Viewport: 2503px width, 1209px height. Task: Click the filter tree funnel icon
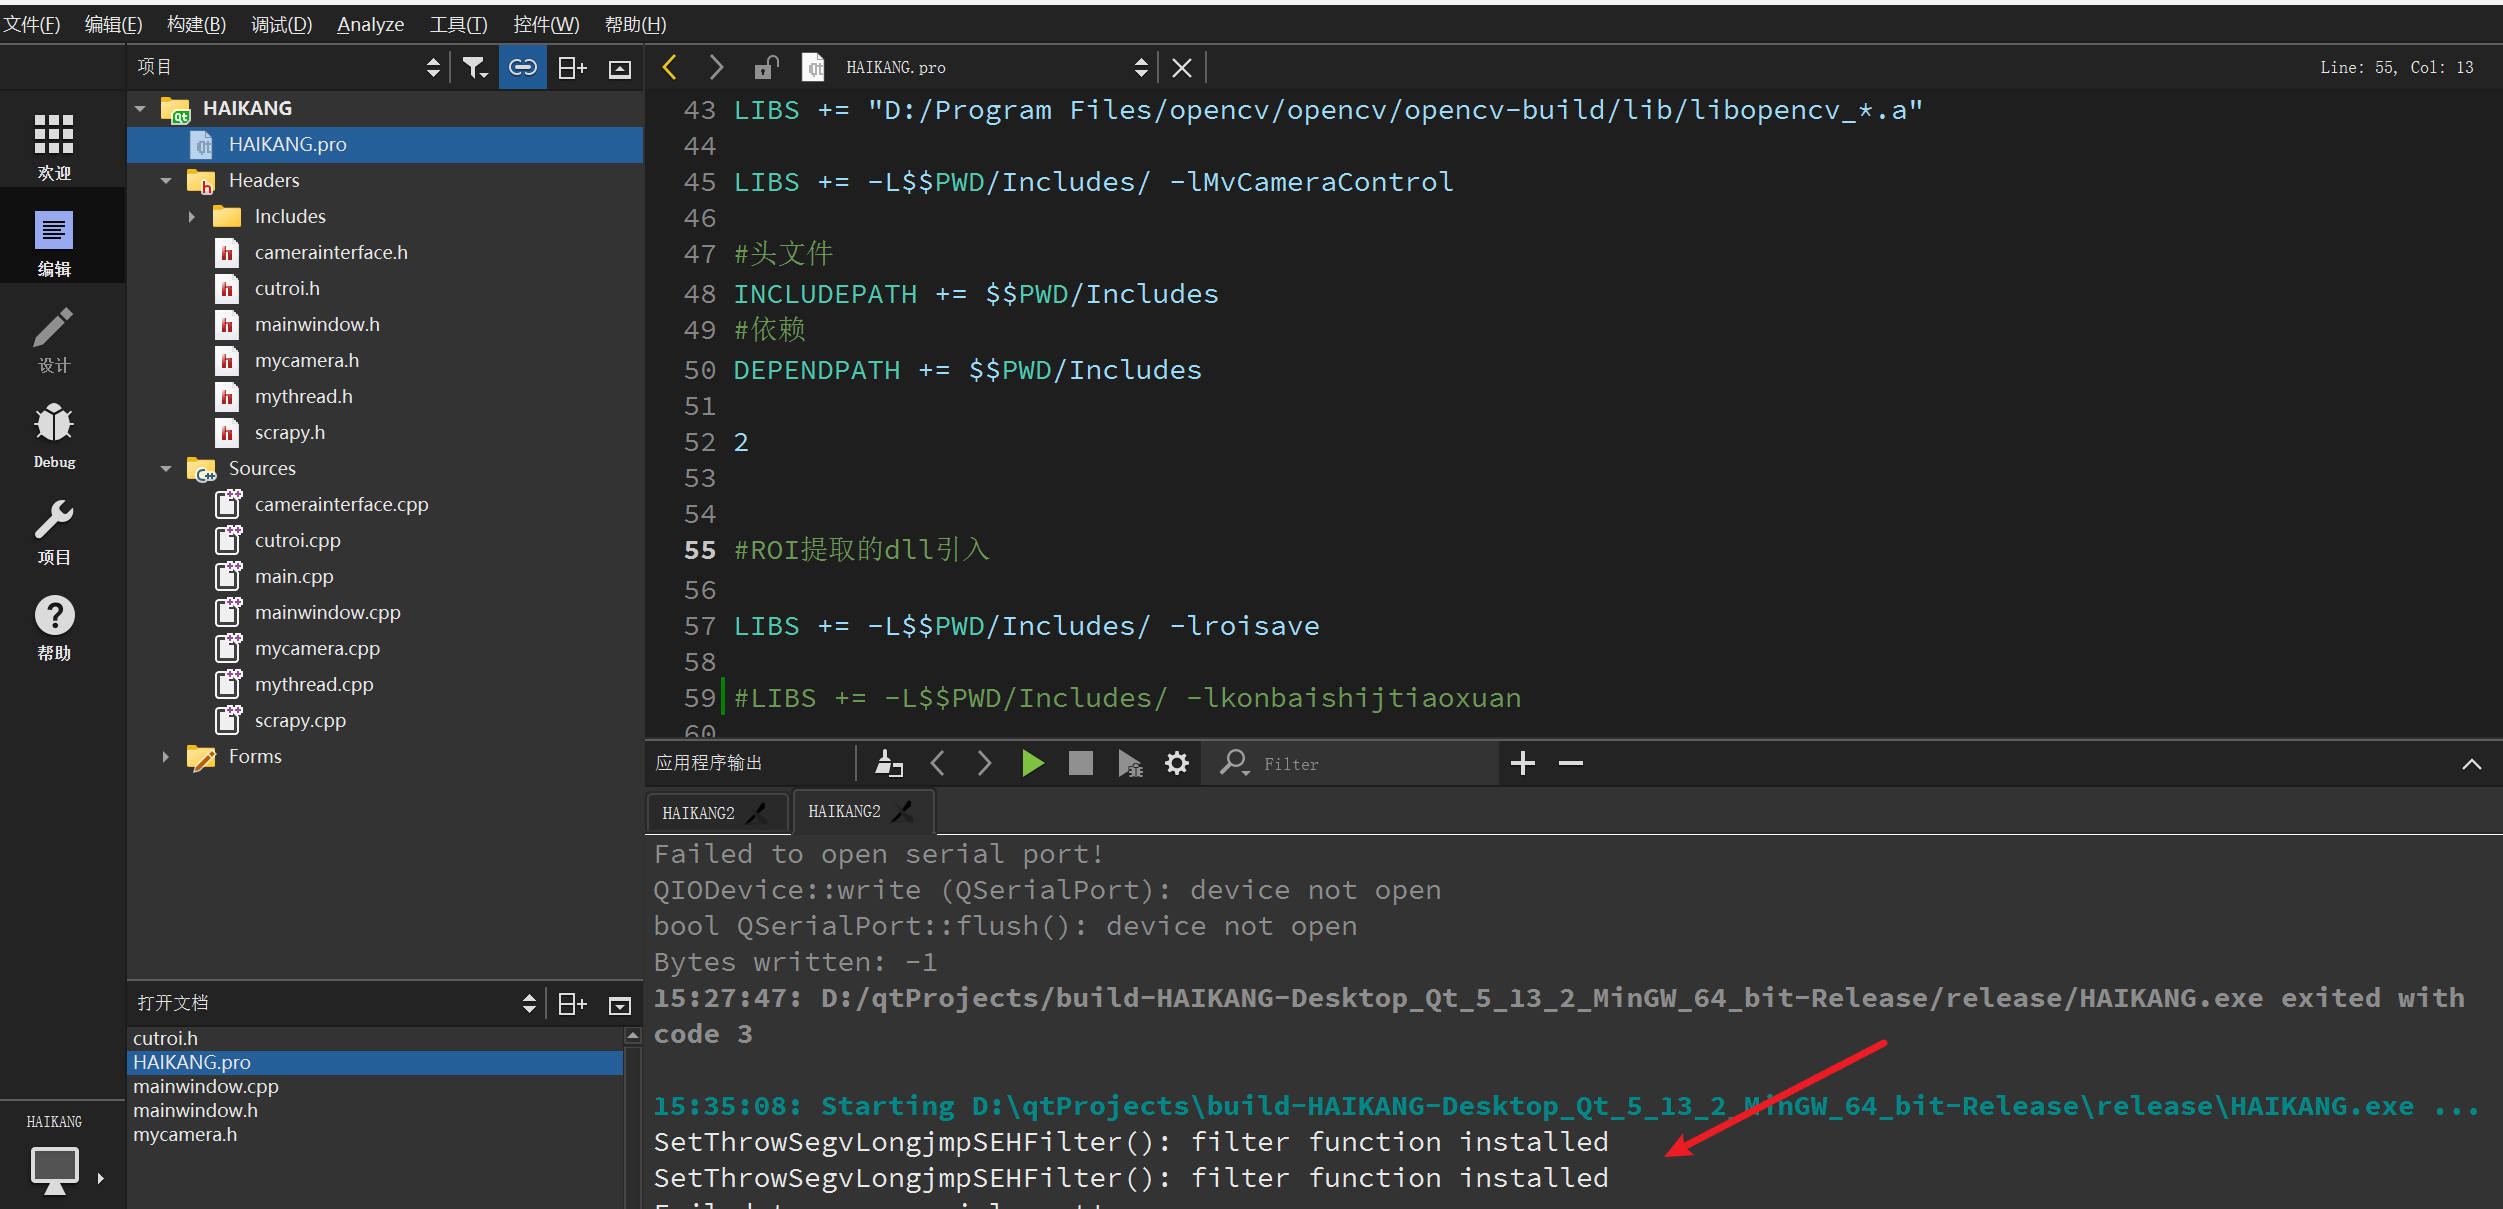pos(475,67)
